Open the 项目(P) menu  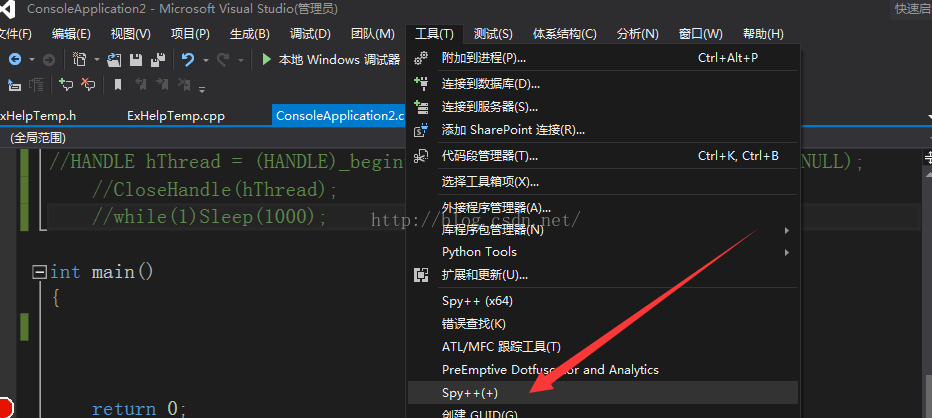[190, 34]
